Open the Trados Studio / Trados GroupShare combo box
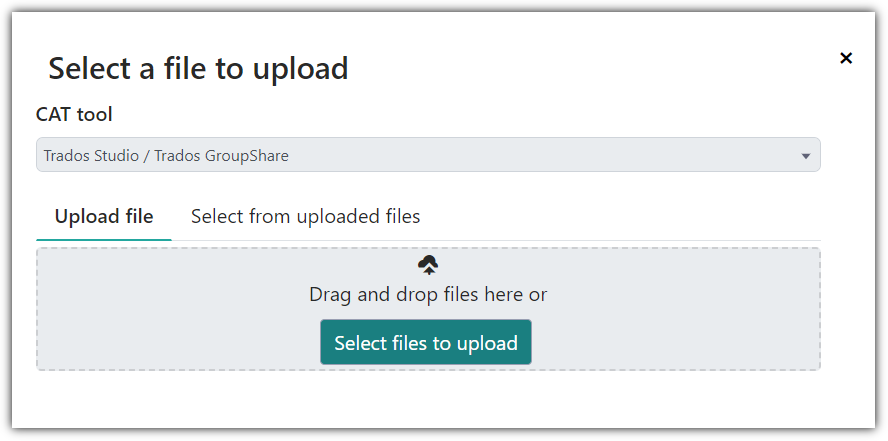This screenshot has height=441, width=888. click(428, 155)
